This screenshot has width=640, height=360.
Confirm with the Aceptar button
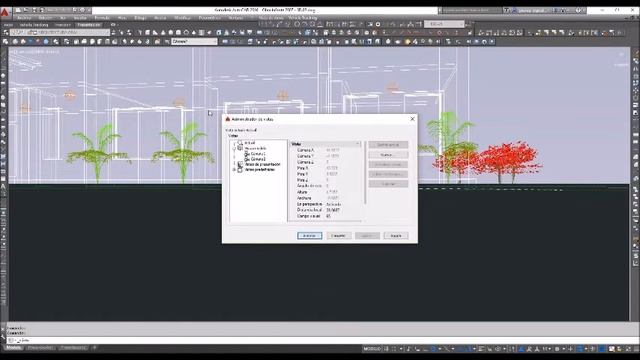[x=309, y=236]
